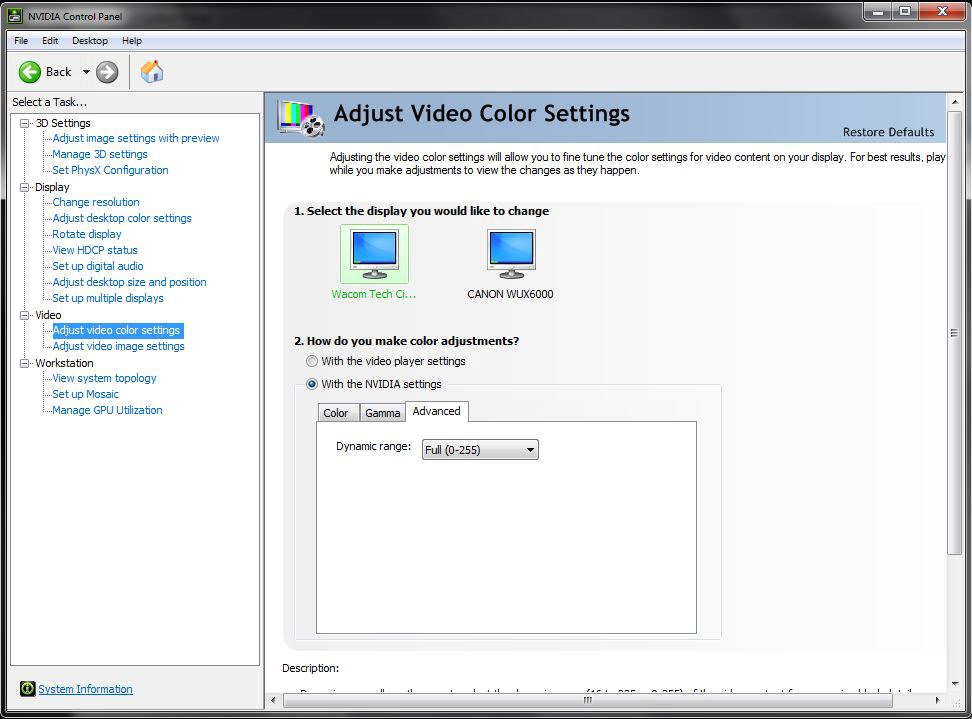This screenshot has height=719, width=972.
Task: Click the NVIDIA Control Panel title icon
Action: (x=15, y=16)
